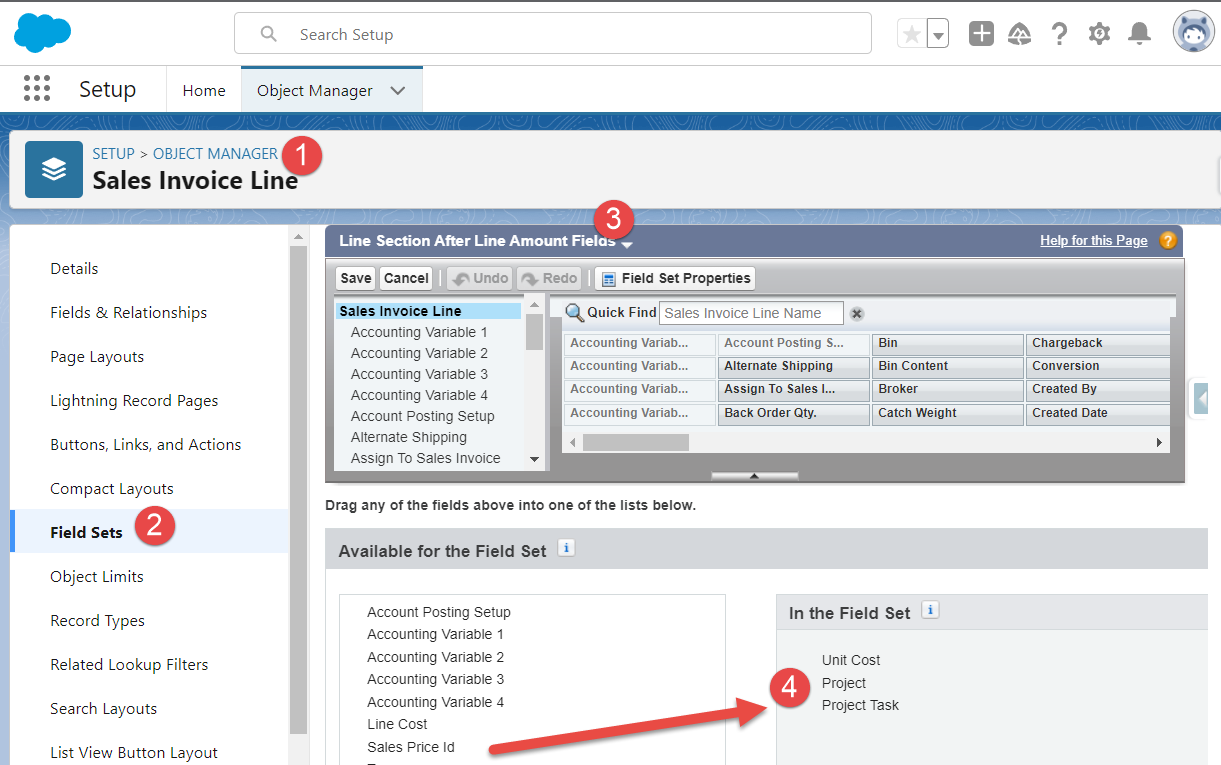This screenshot has width=1221, height=765.
Task: Click the Undo button
Action: 479,278
